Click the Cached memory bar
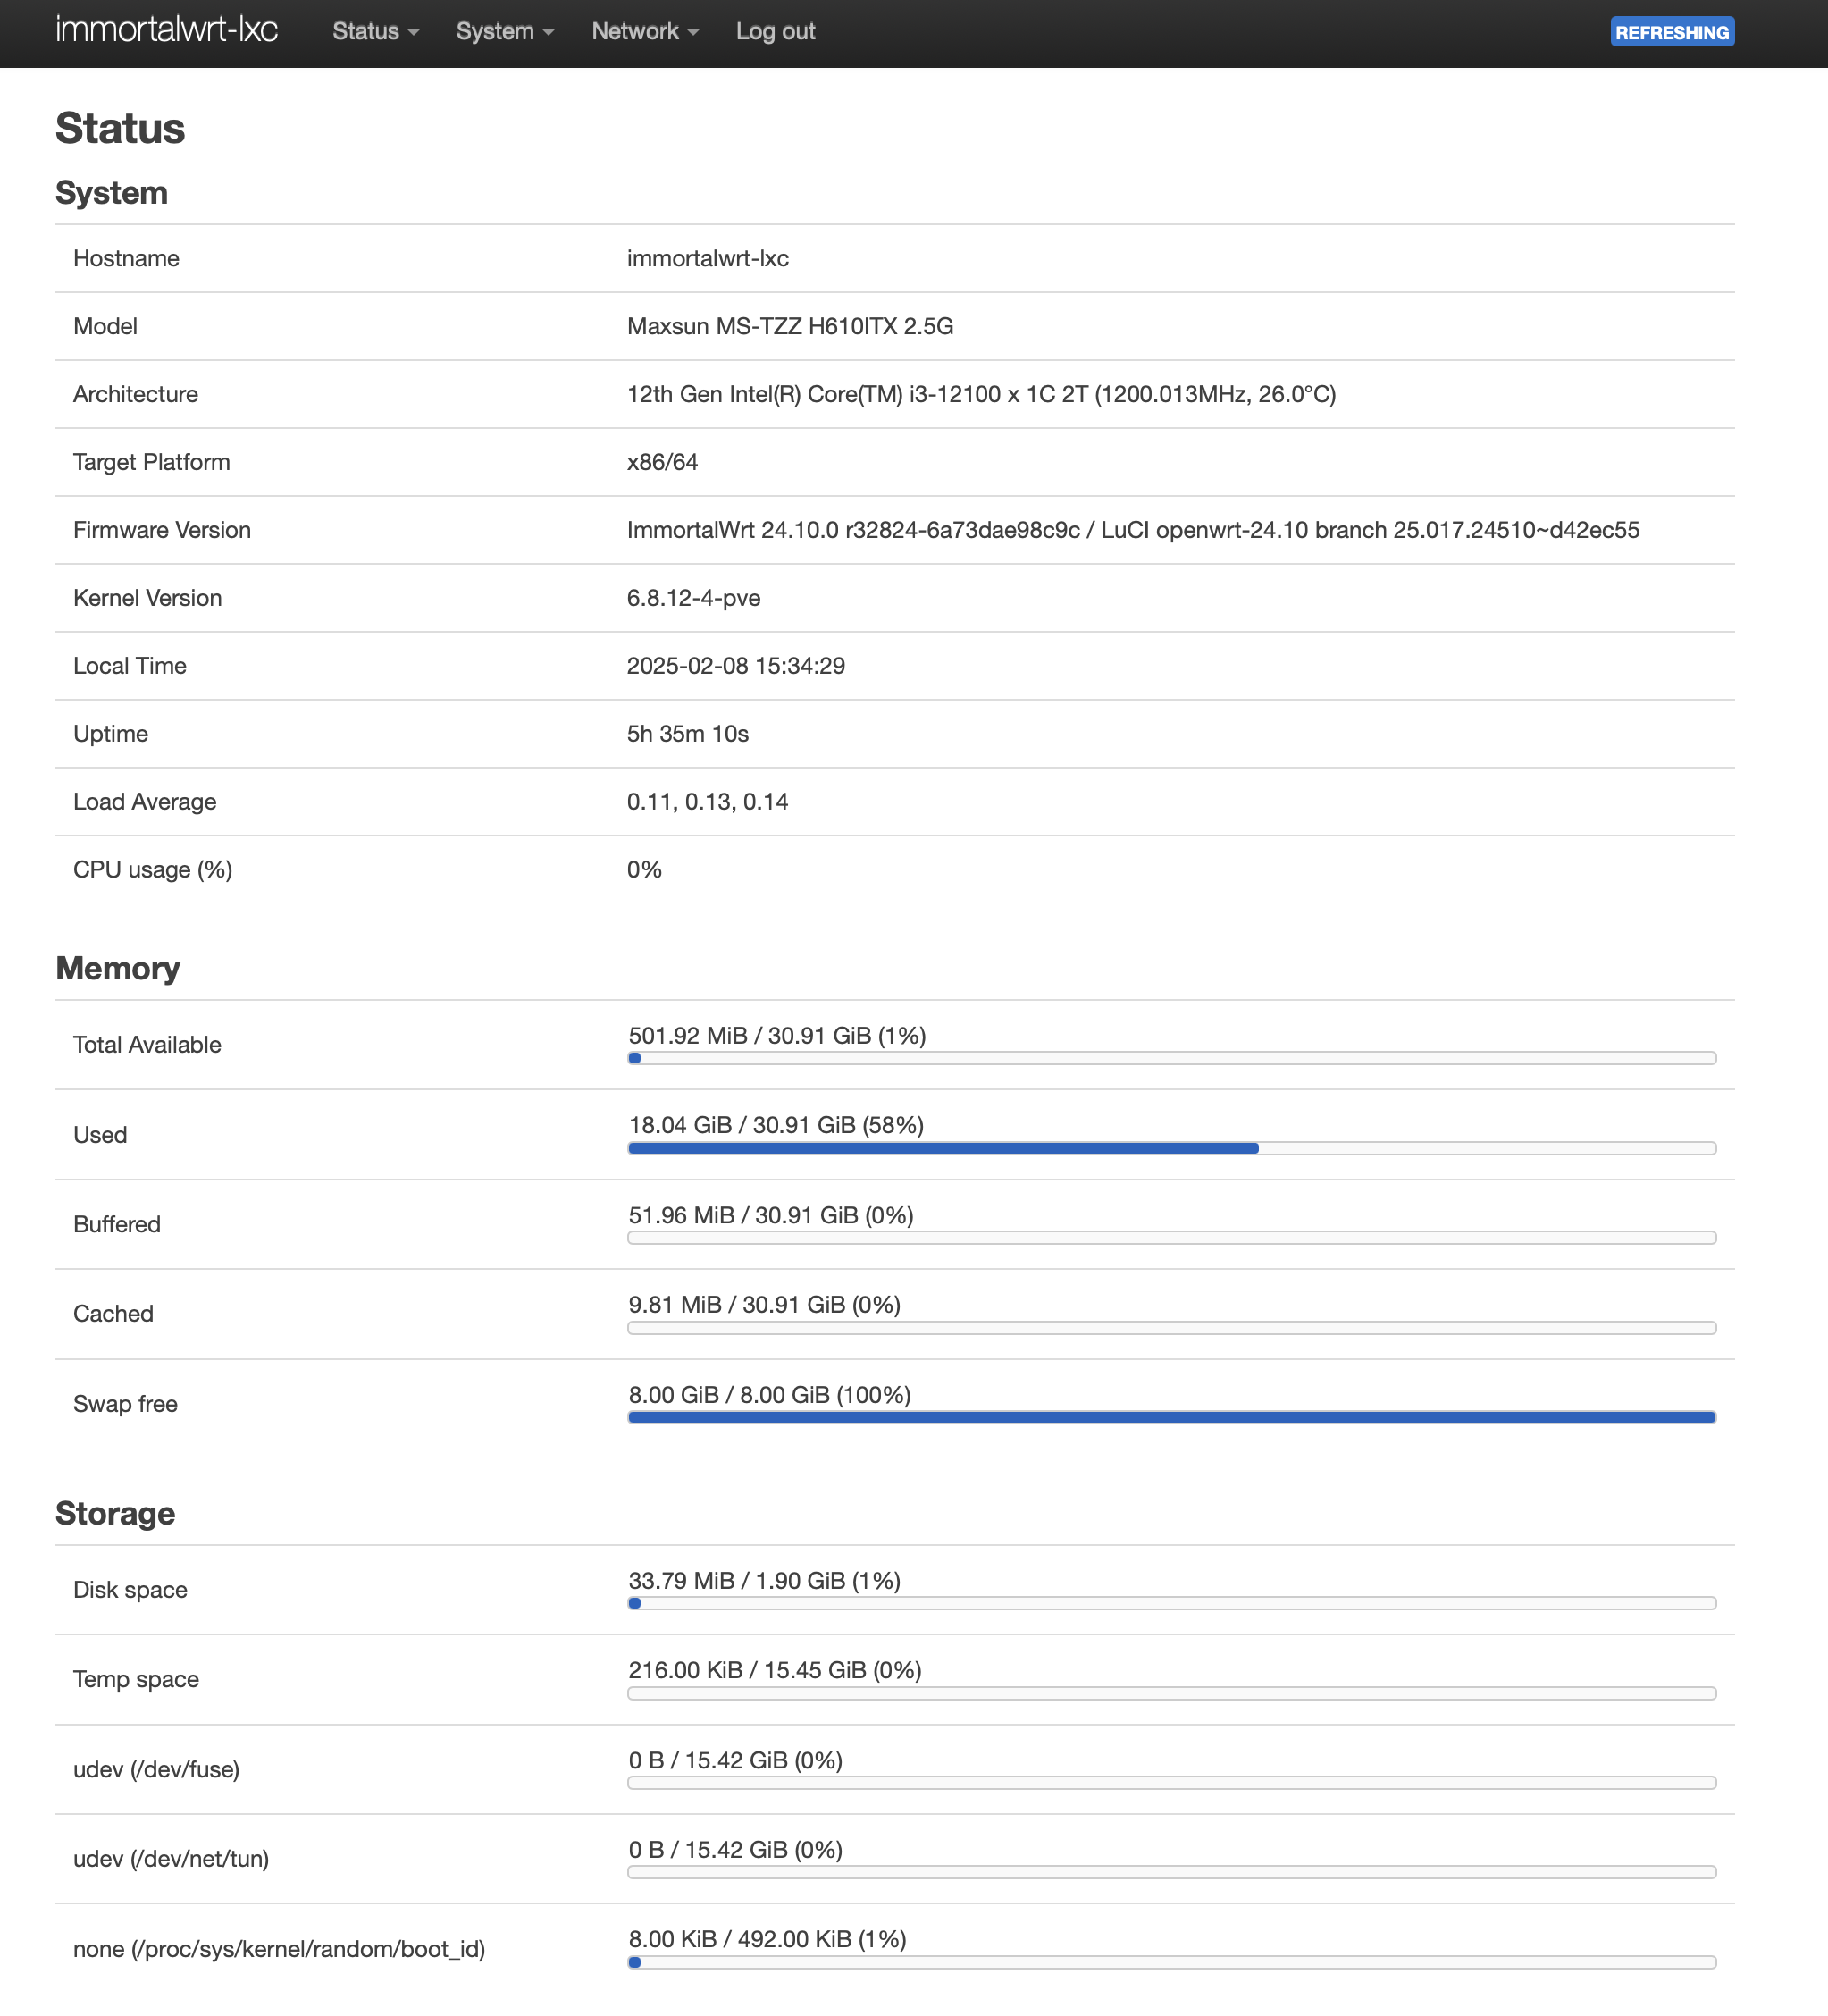Viewport: 1828px width, 2016px height. 1171,1328
